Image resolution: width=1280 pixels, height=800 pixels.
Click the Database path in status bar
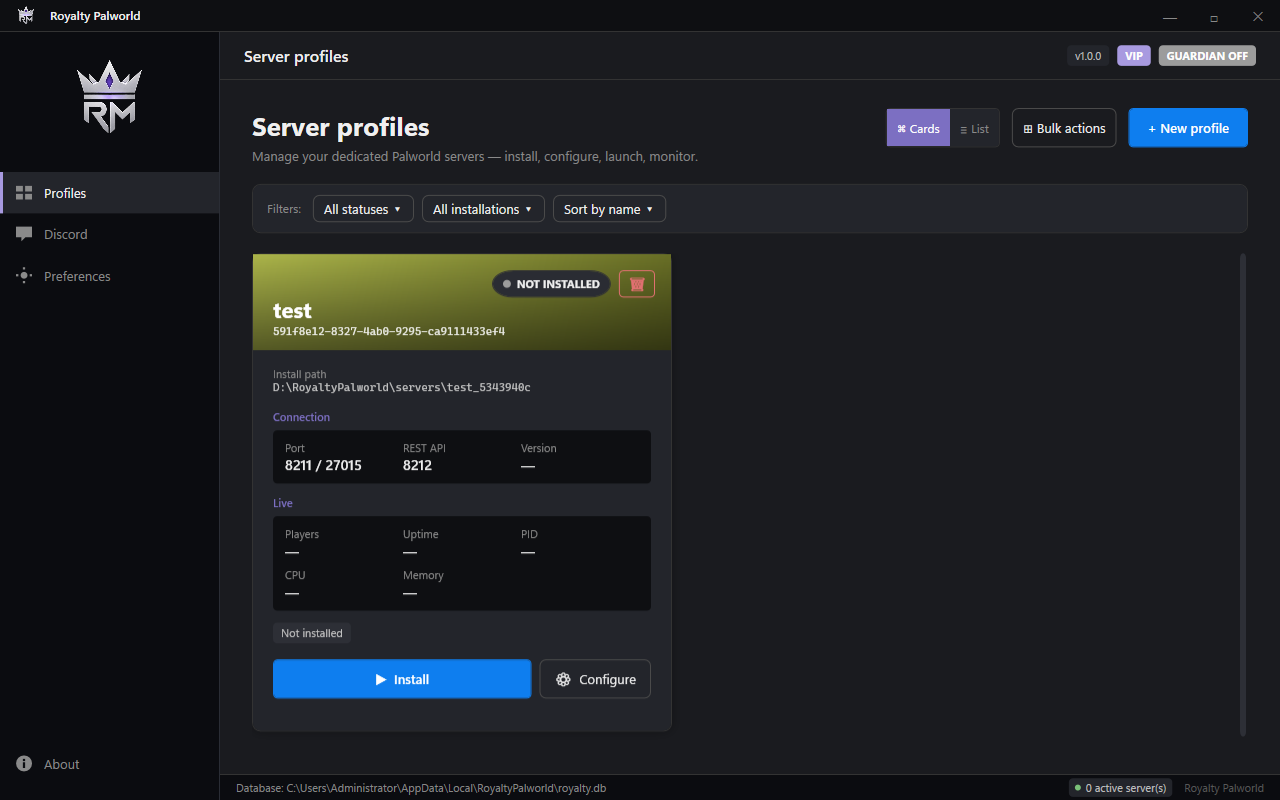pos(421,788)
